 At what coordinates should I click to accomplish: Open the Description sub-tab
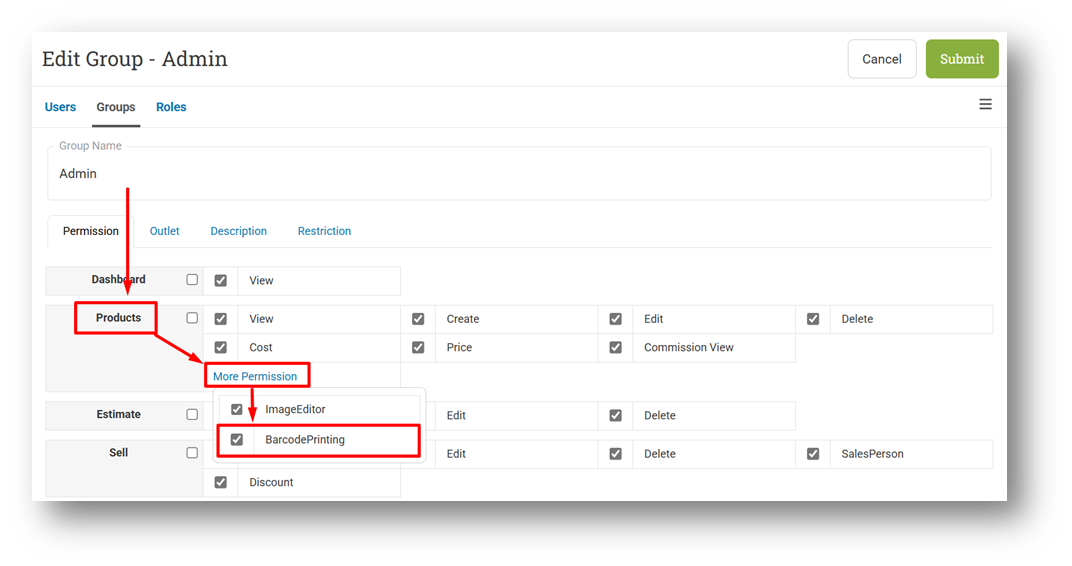click(239, 231)
